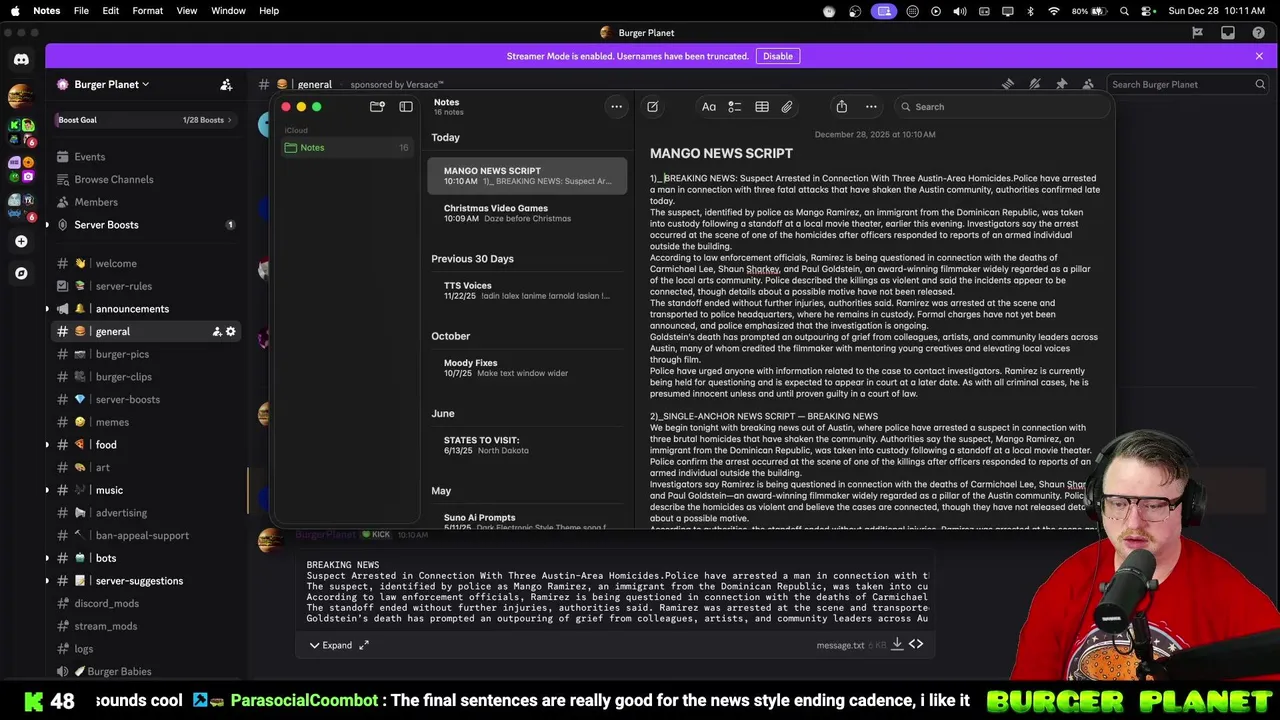Open Server Boosts
This screenshot has height=720, width=1280.
(x=144, y=225)
